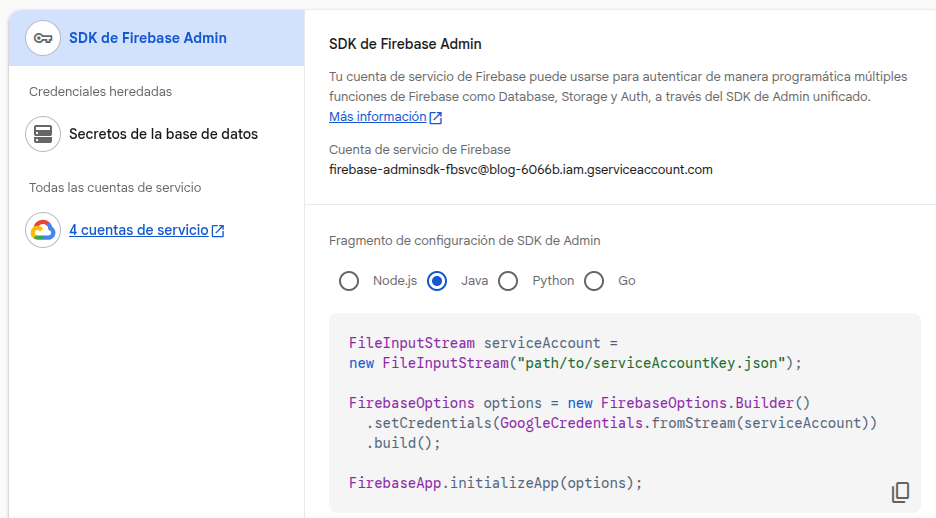The image size is (936, 518).
Task: Click the FirebaseApp.initializeApp(options) code line
Action: click(x=495, y=483)
